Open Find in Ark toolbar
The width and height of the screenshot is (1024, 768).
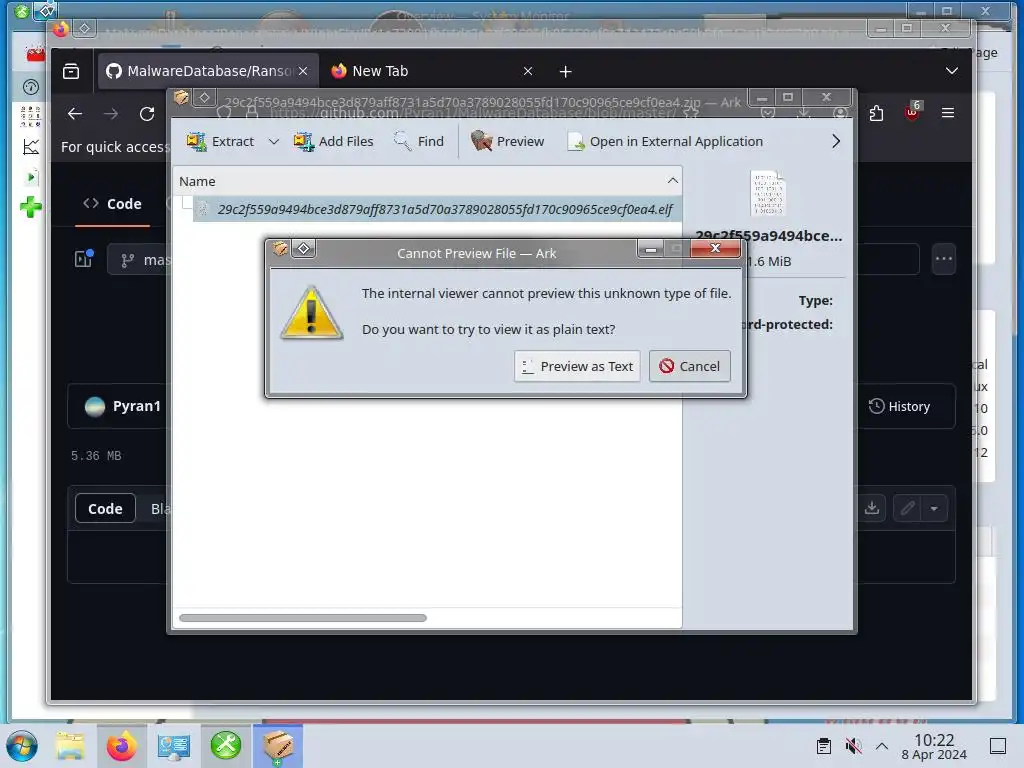419,141
